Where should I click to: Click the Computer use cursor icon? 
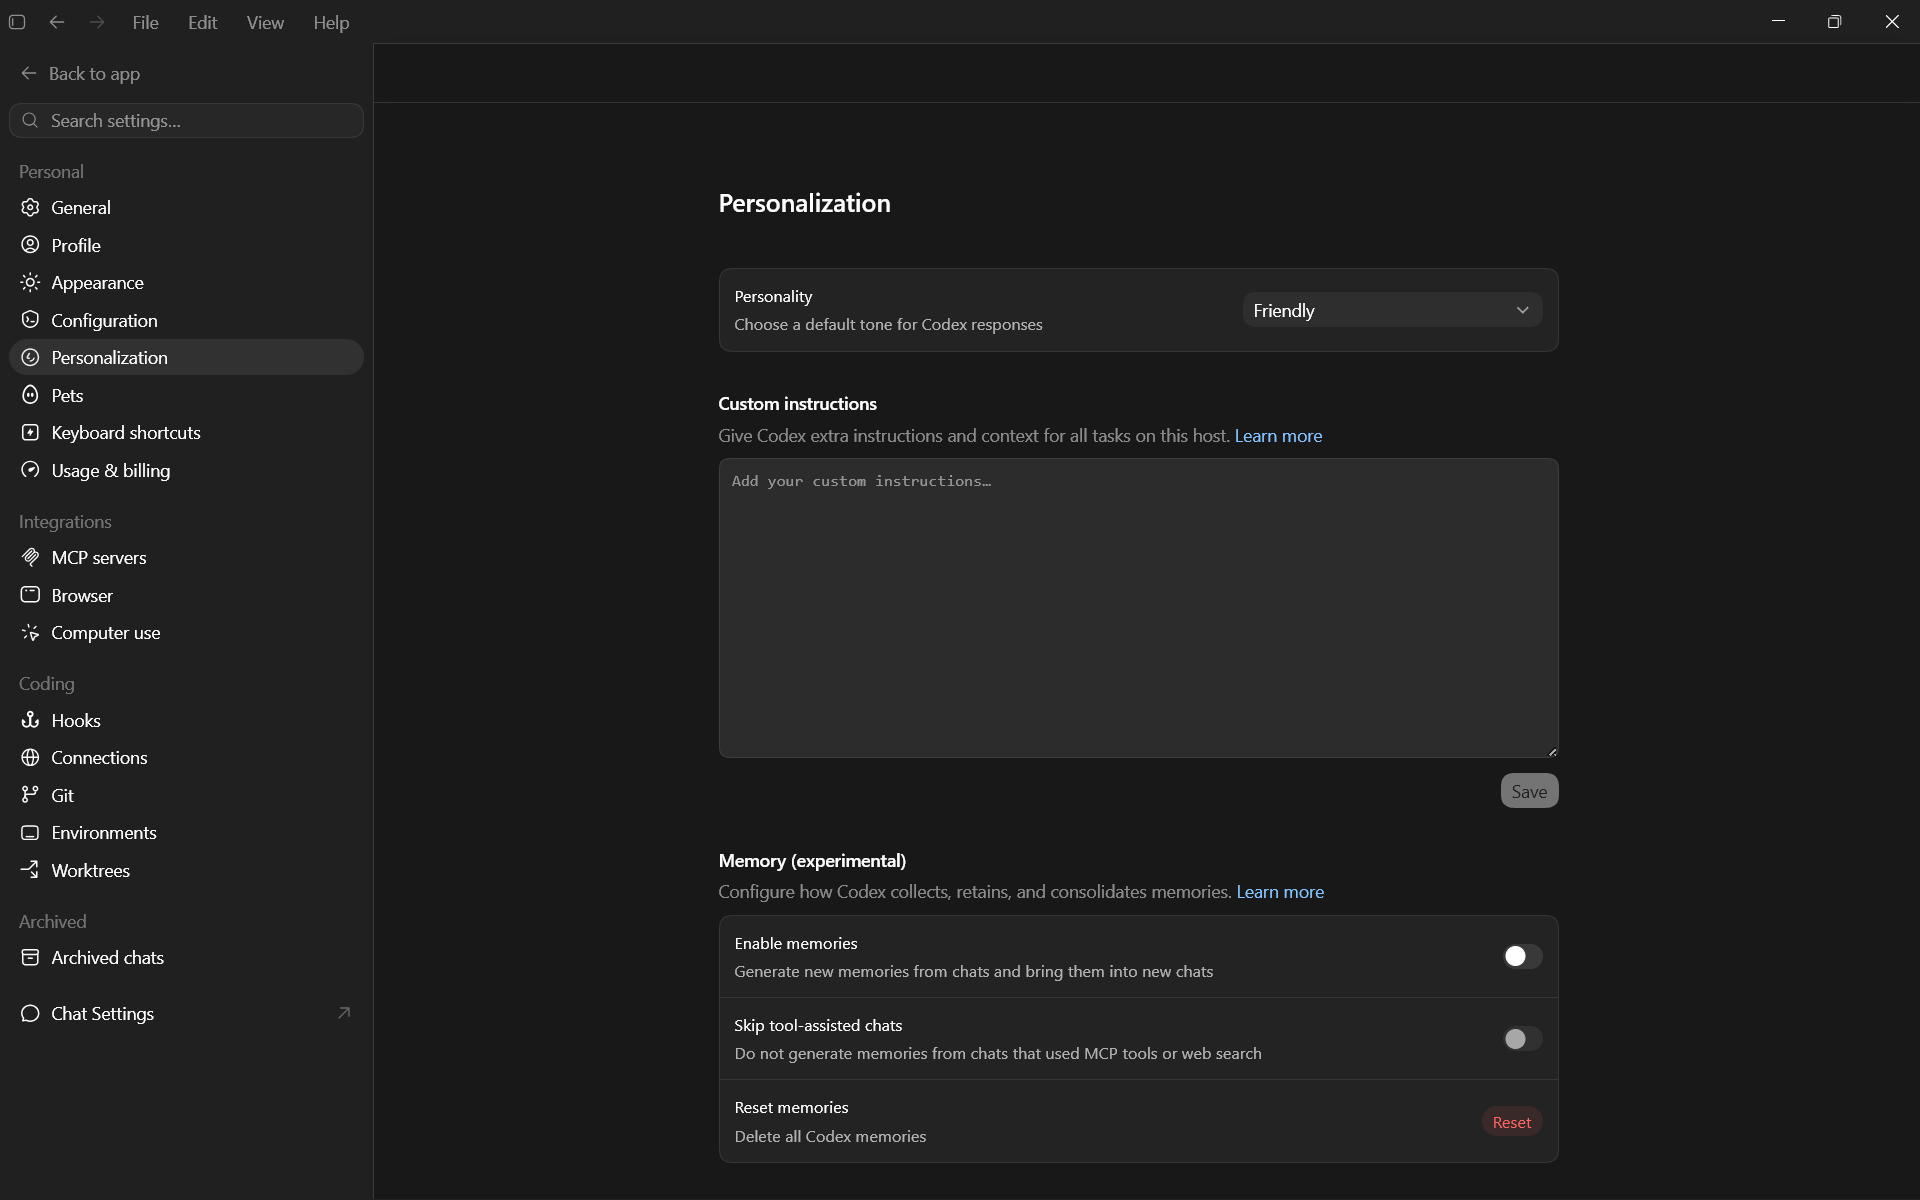[31, 632]
